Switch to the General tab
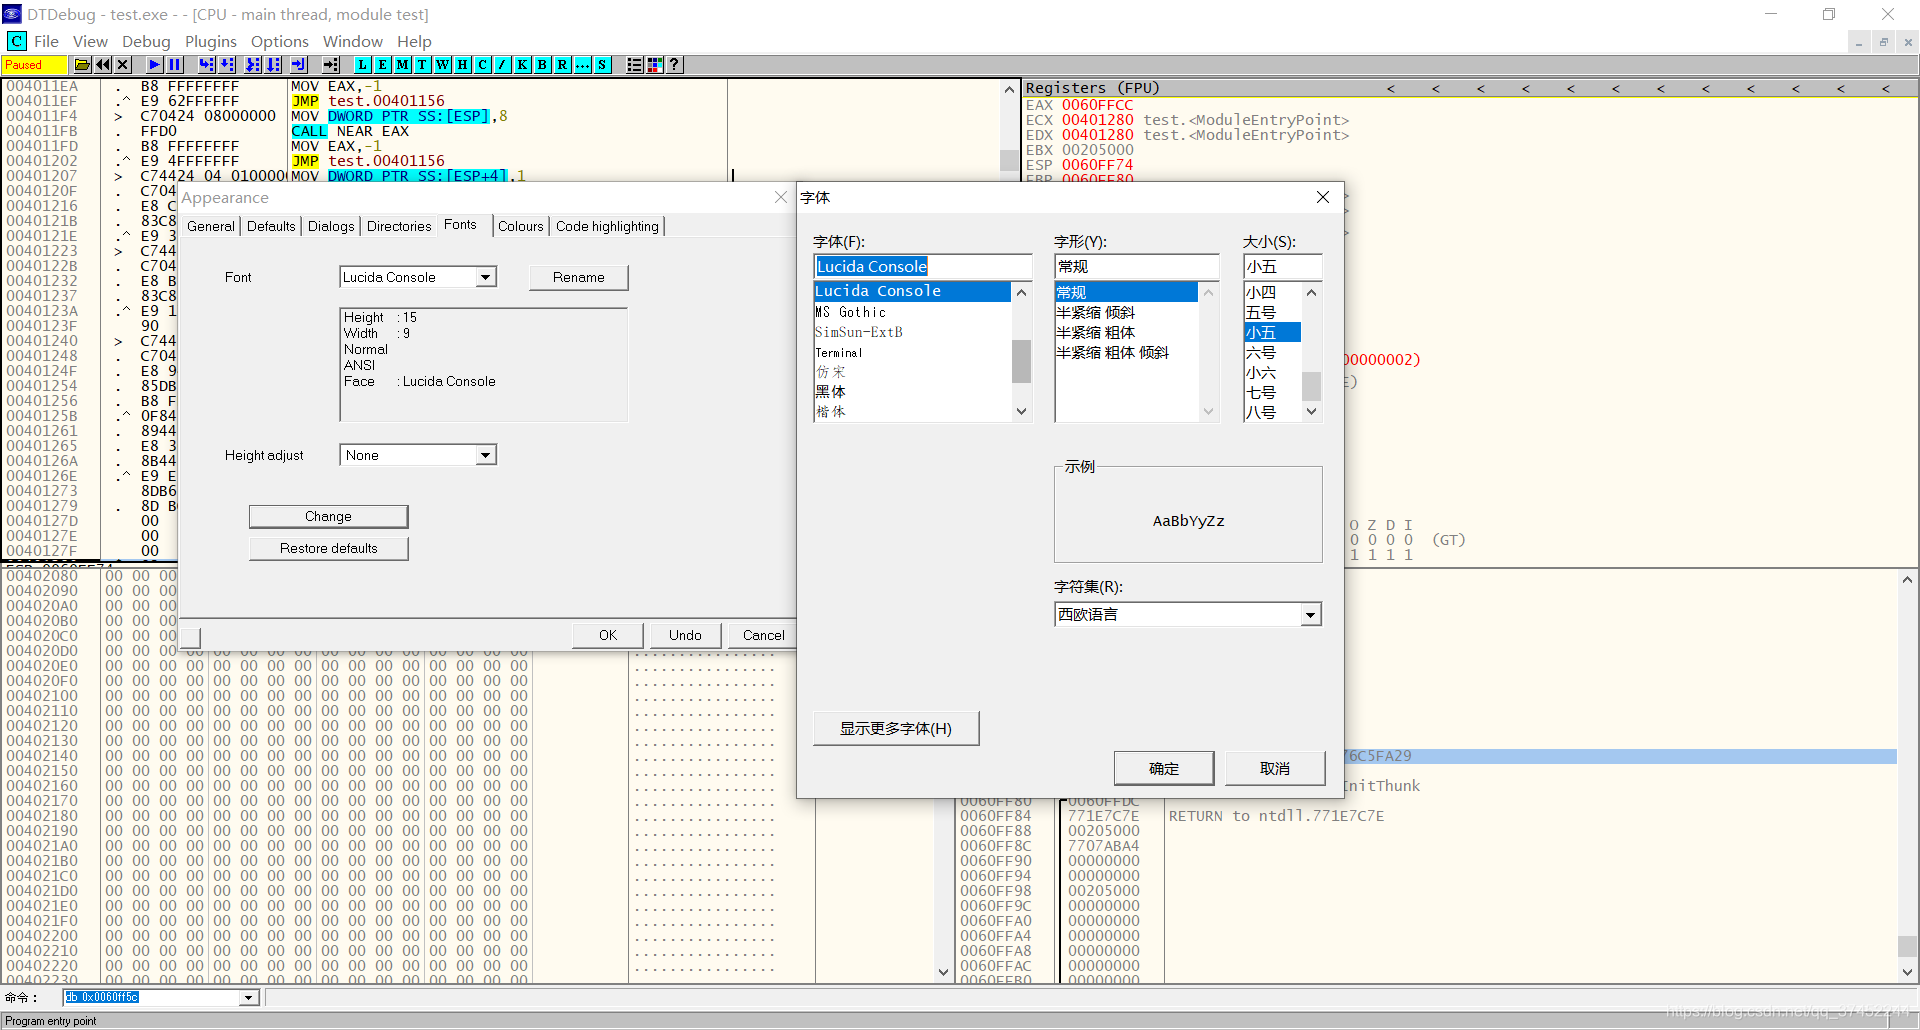 coord(211,226)
